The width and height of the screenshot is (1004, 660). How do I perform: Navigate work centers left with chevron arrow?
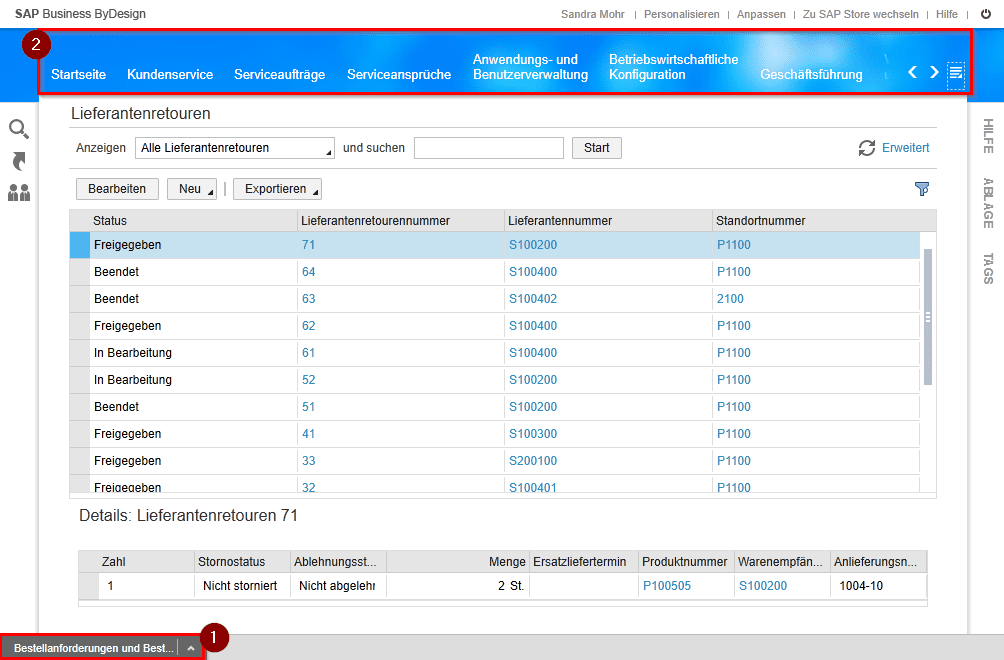pos(912,72)
